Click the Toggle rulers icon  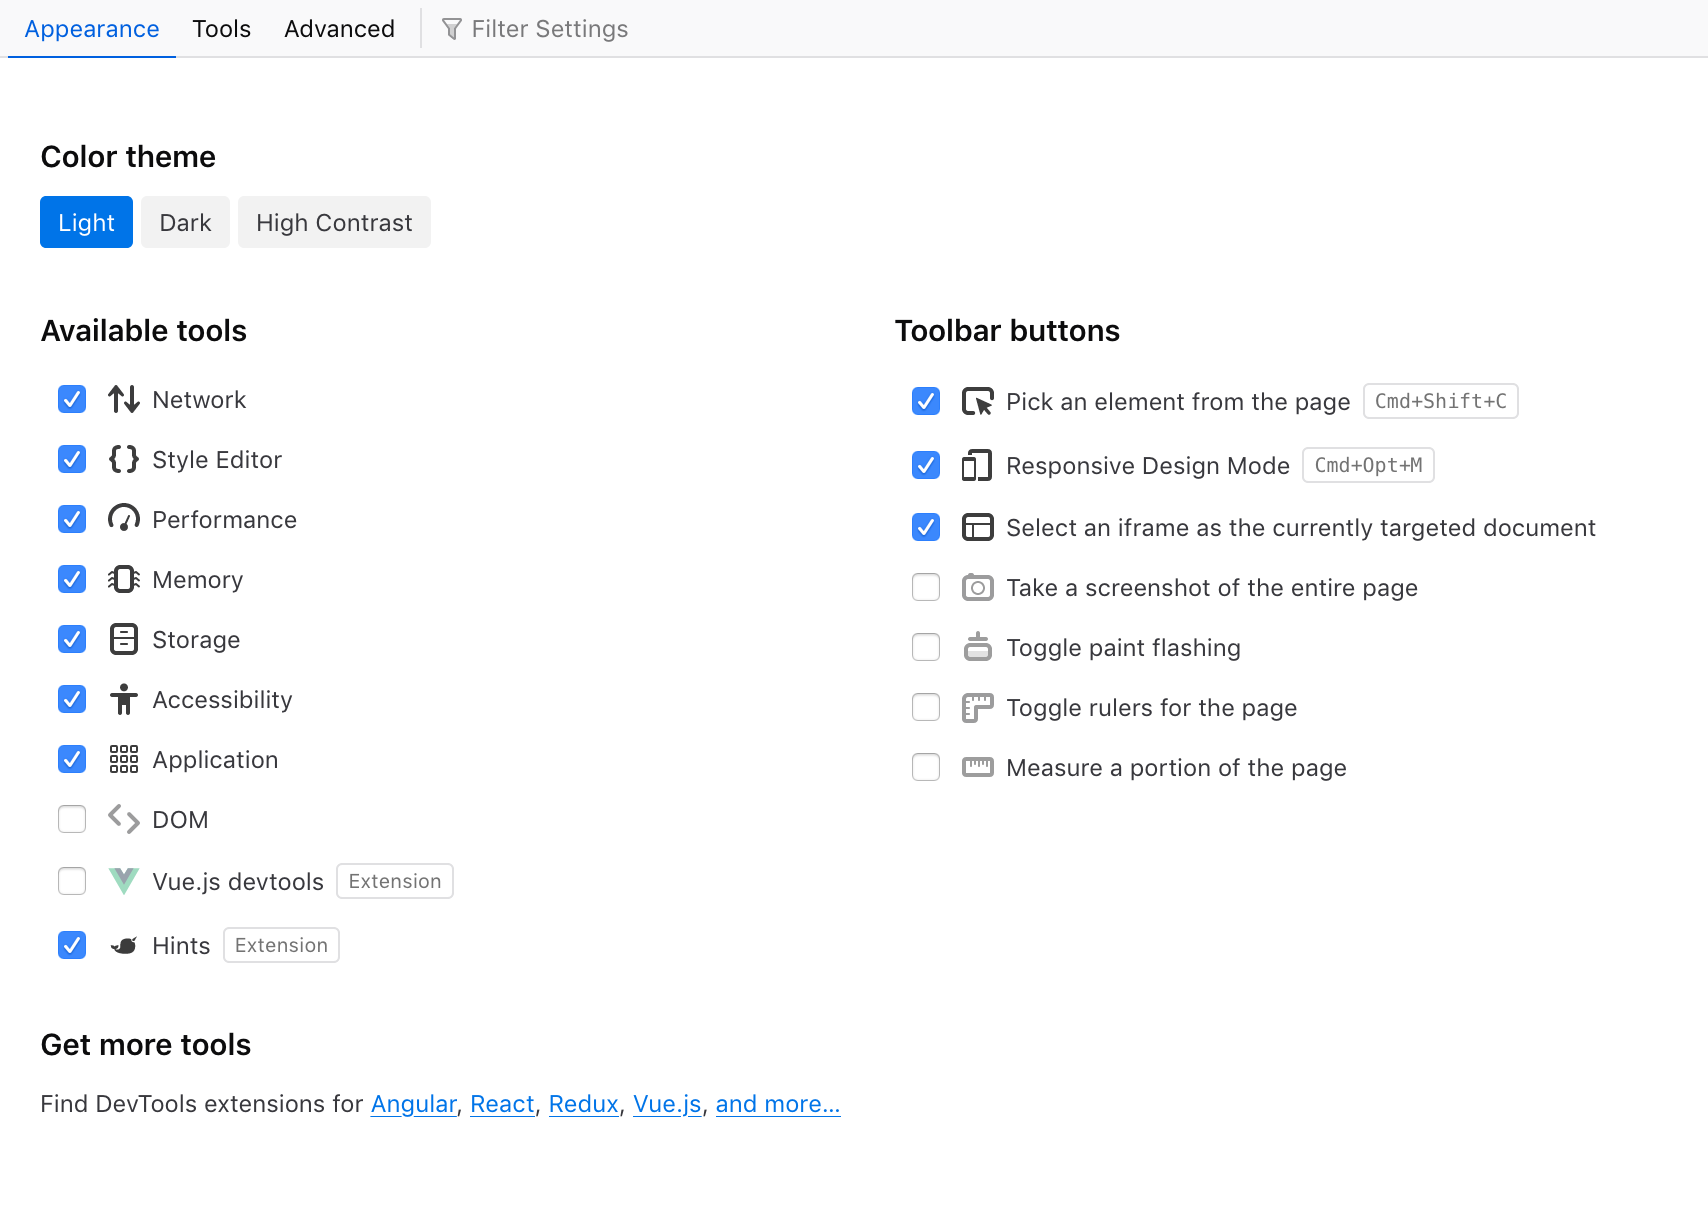pos(977,708)
